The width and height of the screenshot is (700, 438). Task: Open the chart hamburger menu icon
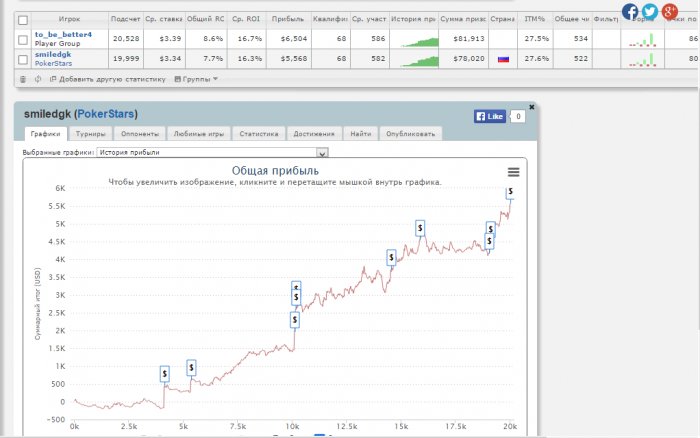tap(513, 172)
